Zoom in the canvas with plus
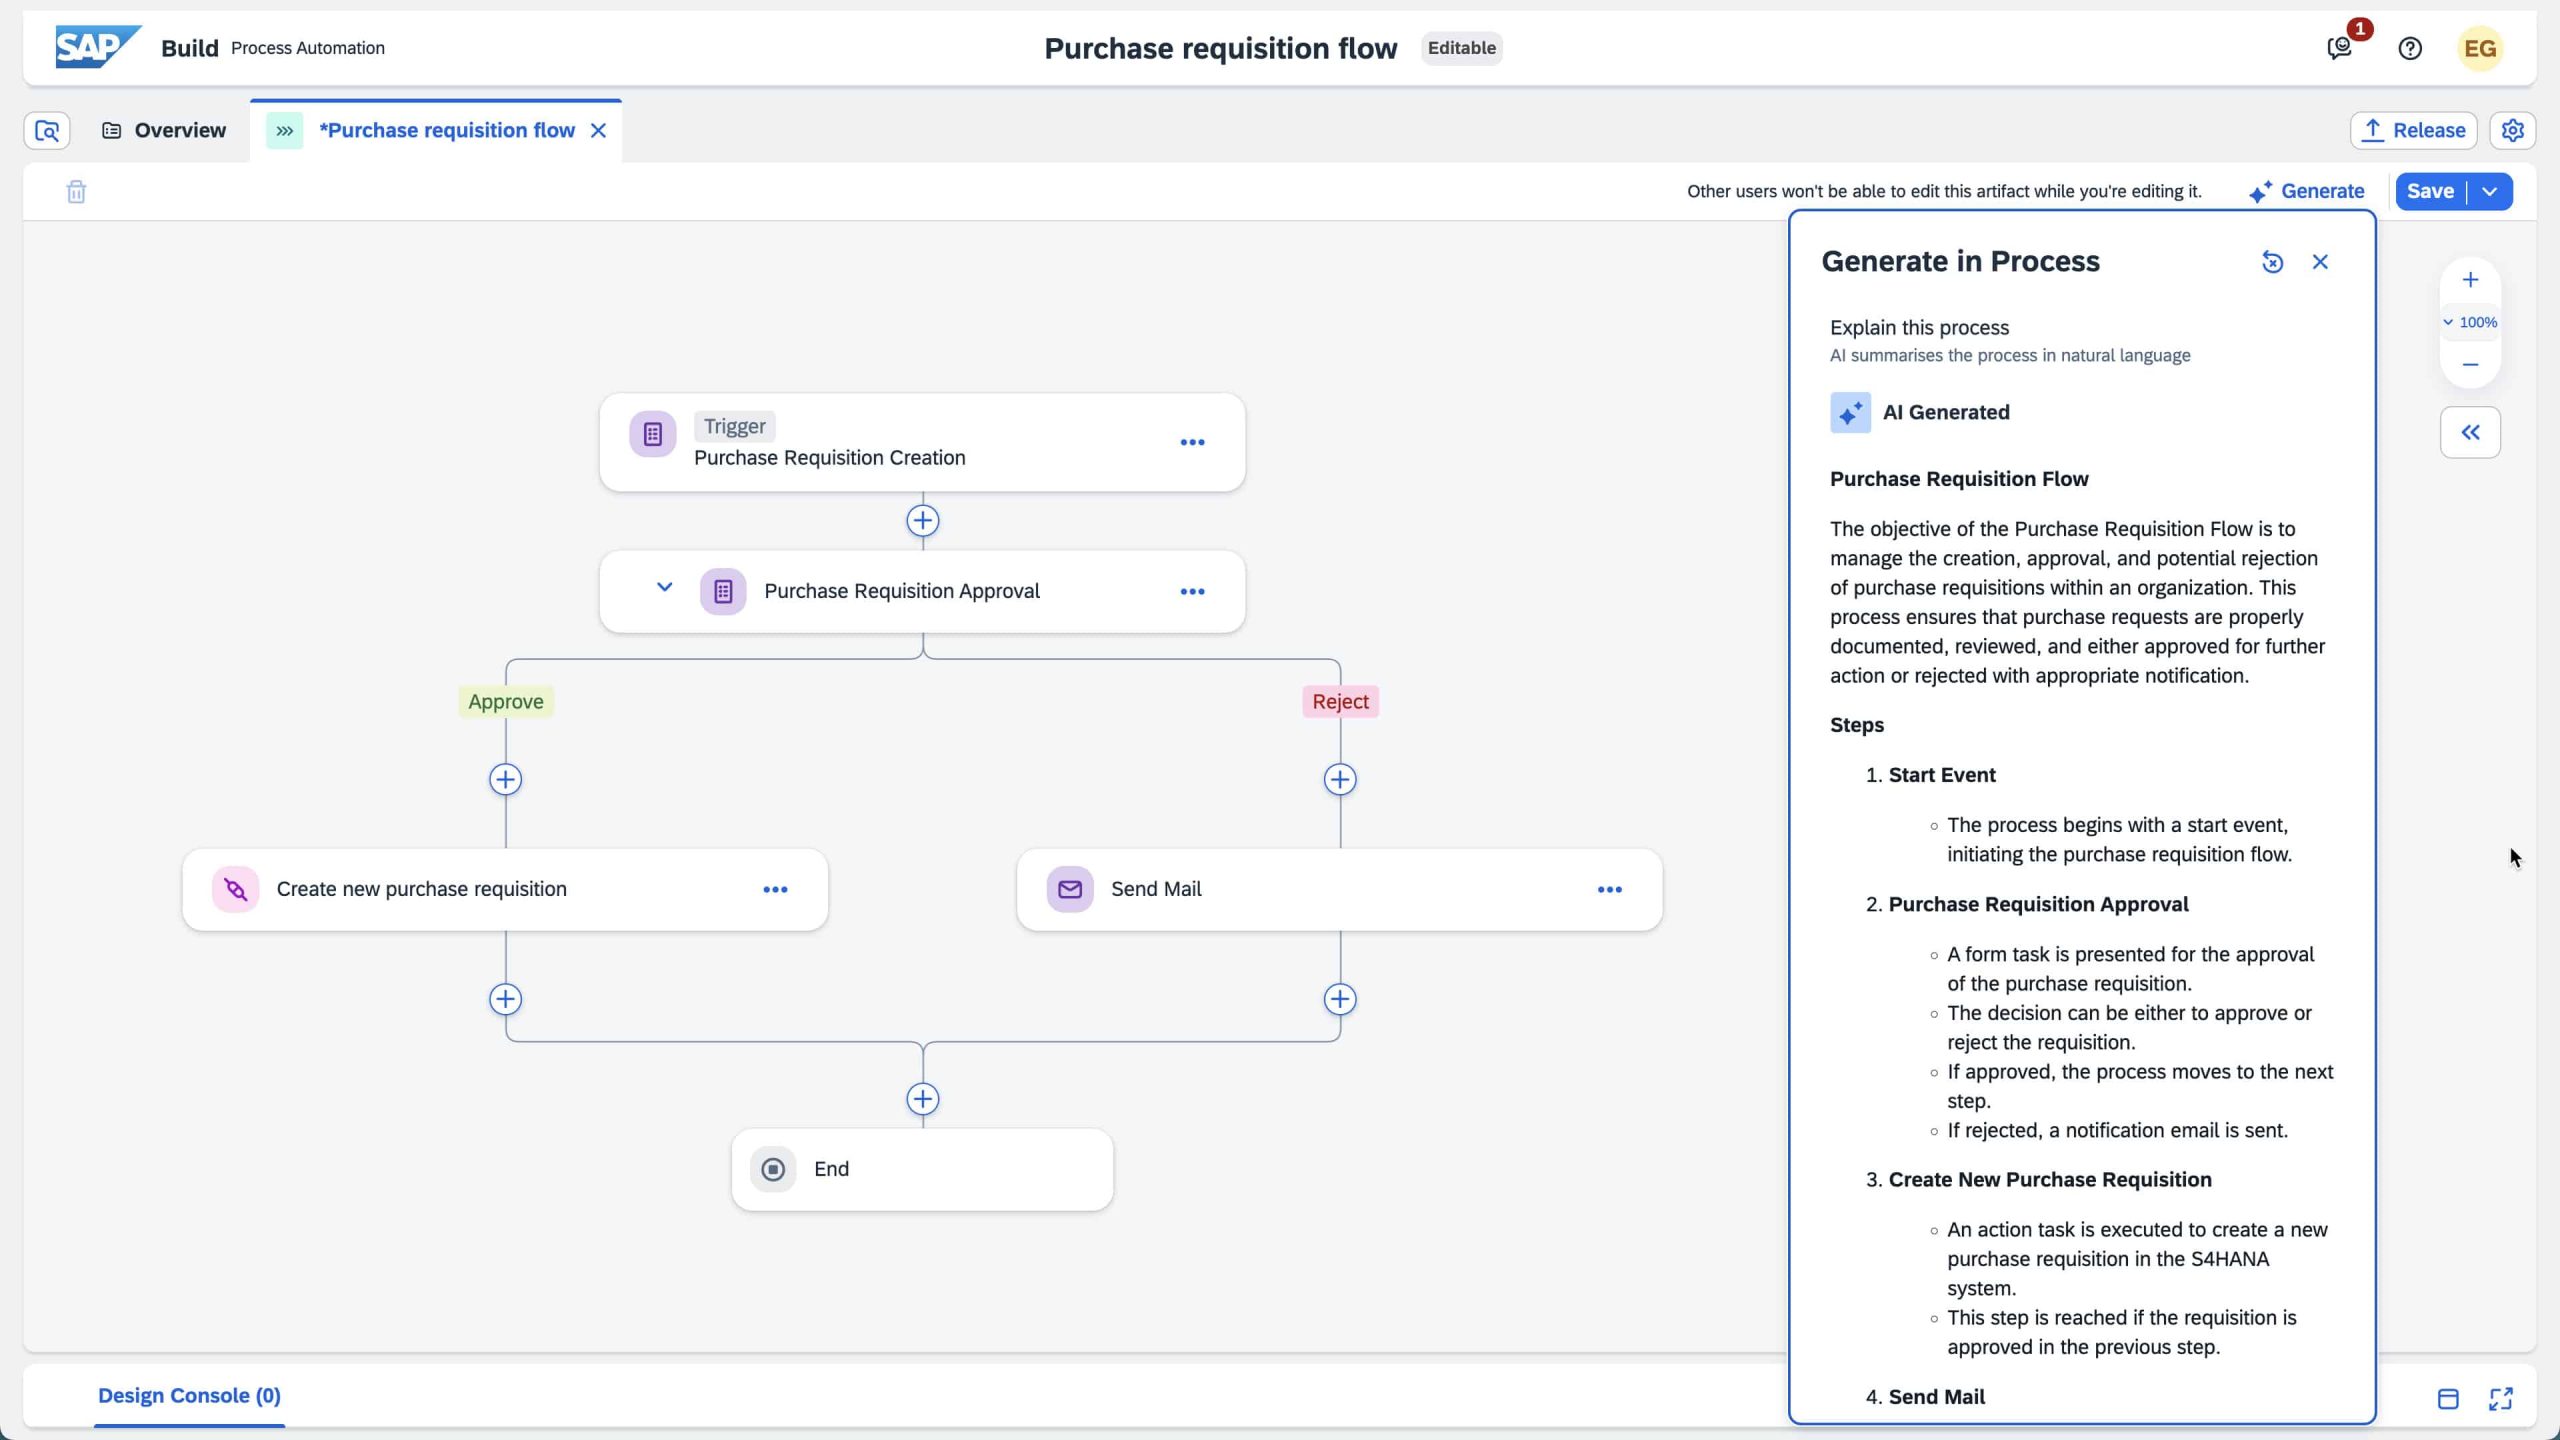 tap(2470, 281)
